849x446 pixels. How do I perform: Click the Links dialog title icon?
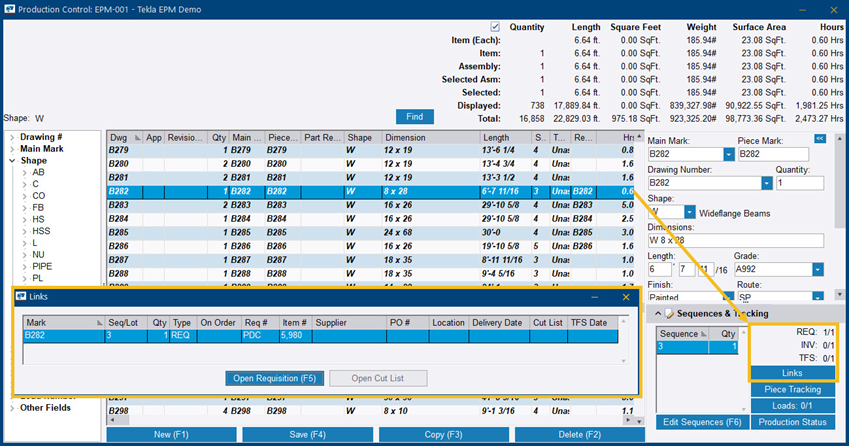coord(22,297)
